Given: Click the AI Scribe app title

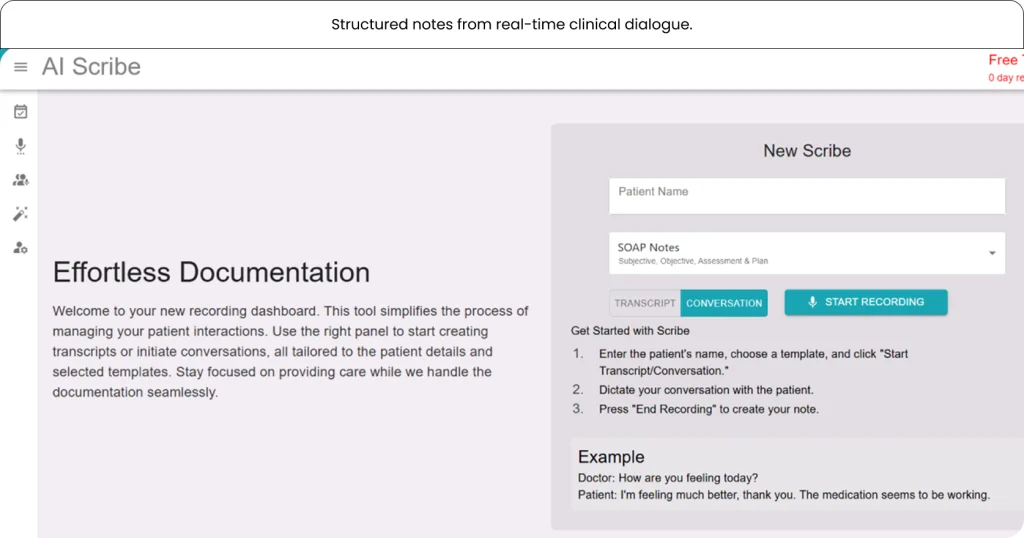Looking at the screenshot, I should click(91, 67).
